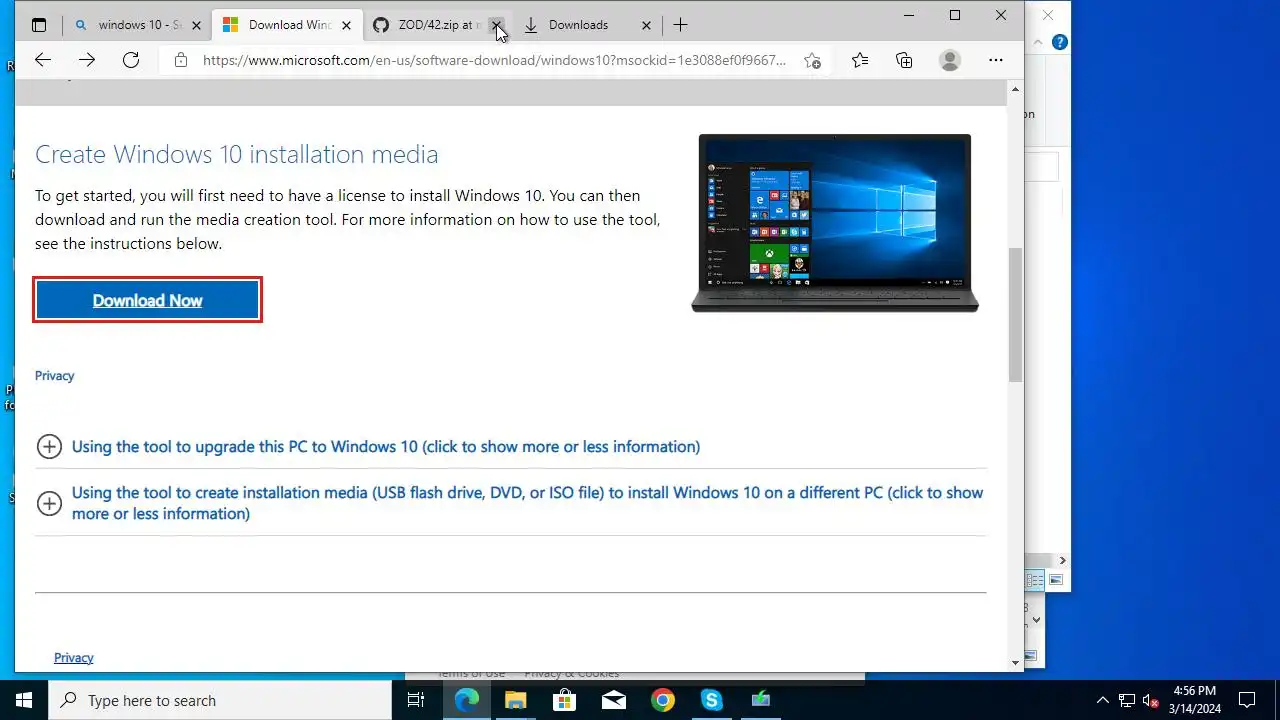Click the Download Now button
This screenshot has height=720, width=1280.
[x=148, y=300]
